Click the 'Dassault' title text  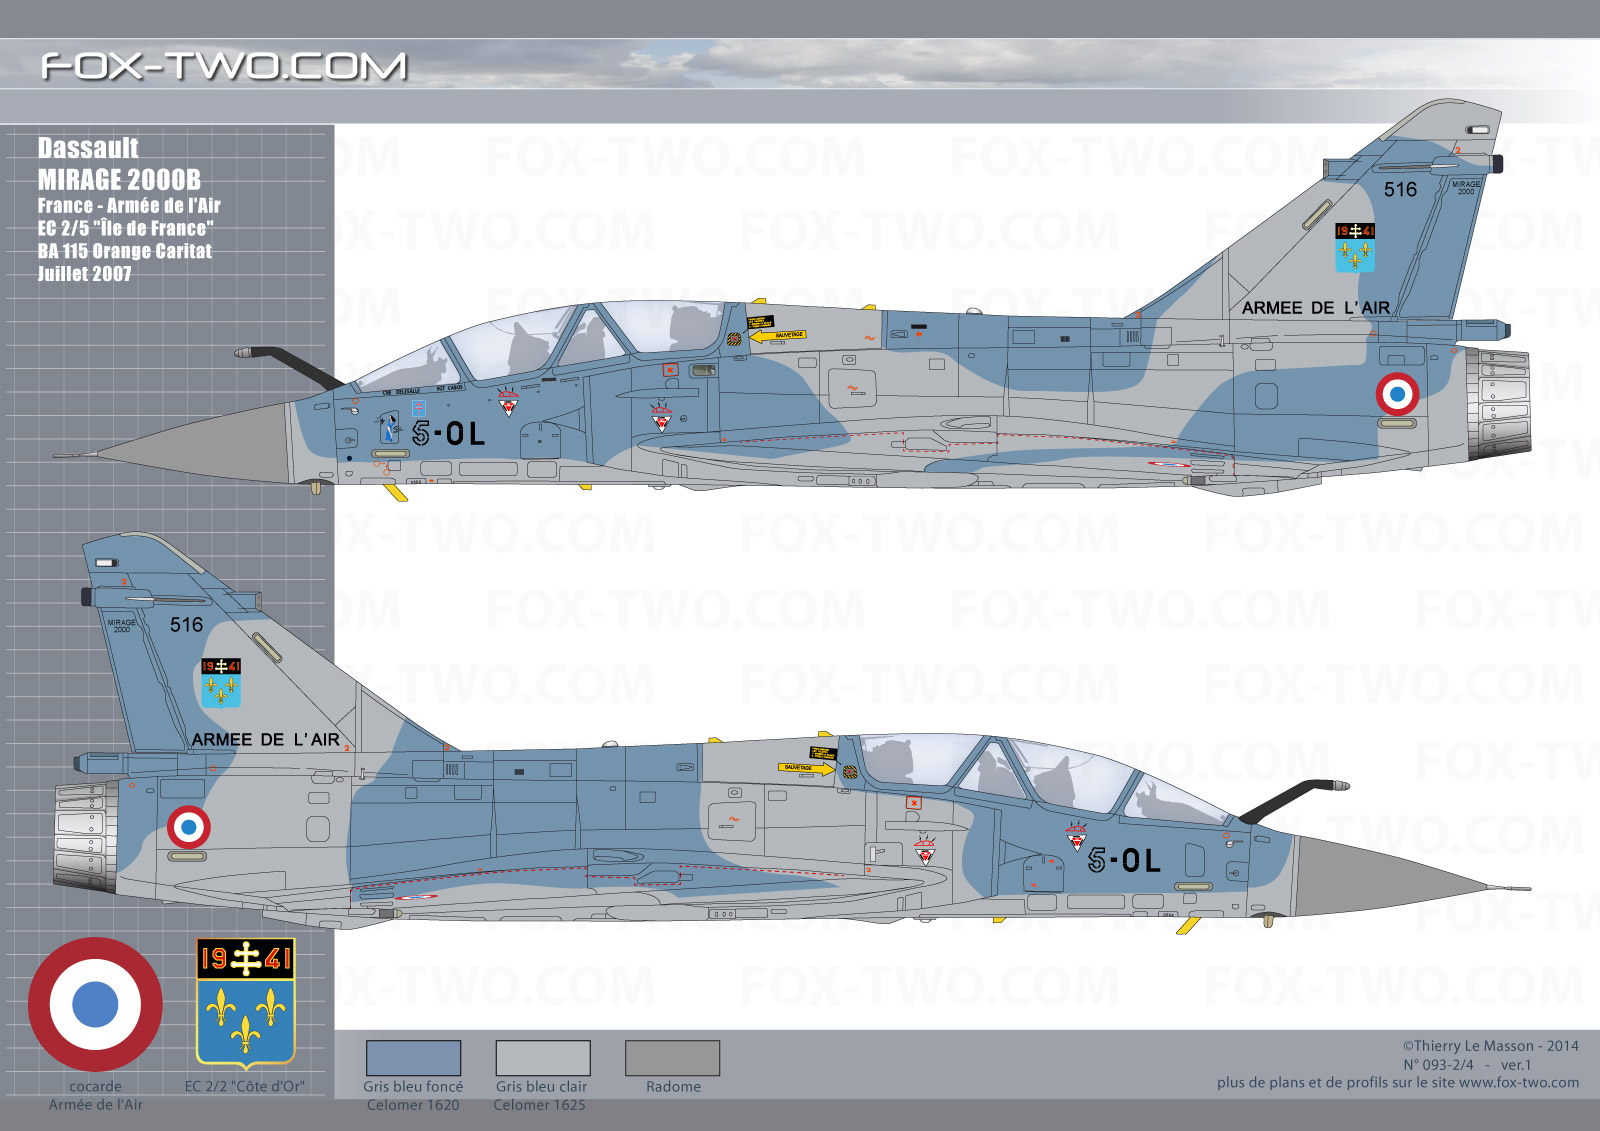88,148
